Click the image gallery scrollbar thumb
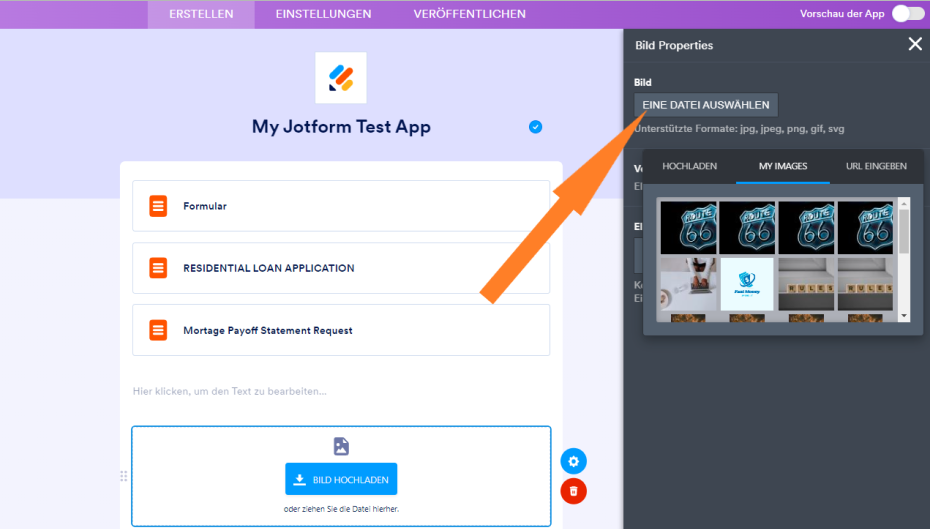Screen dimensions: 930x529 pyautogui.click(x=904, y=231)
